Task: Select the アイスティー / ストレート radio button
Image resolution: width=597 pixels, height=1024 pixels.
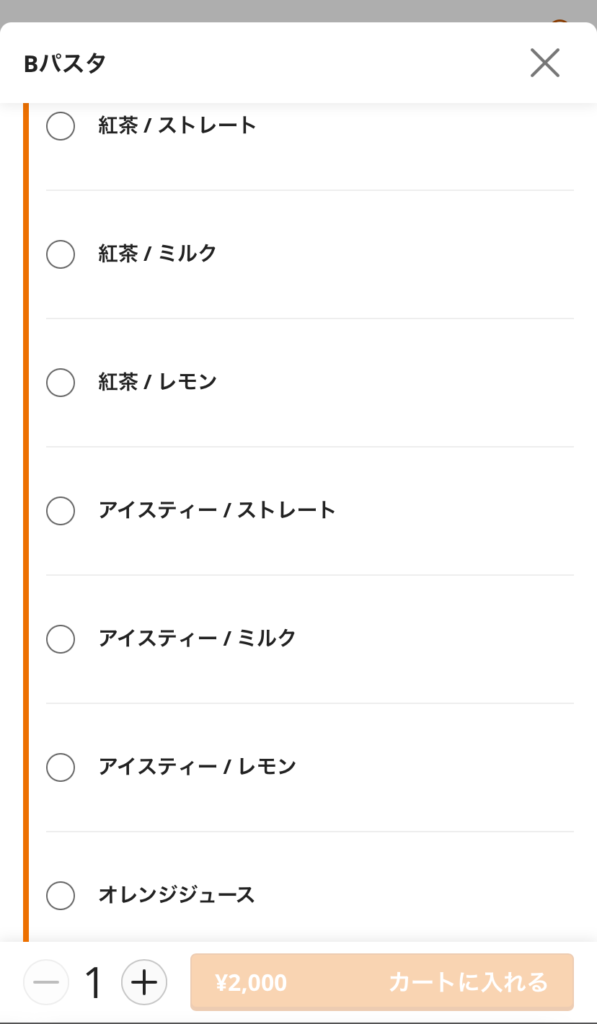Action: tap(60, 511)
